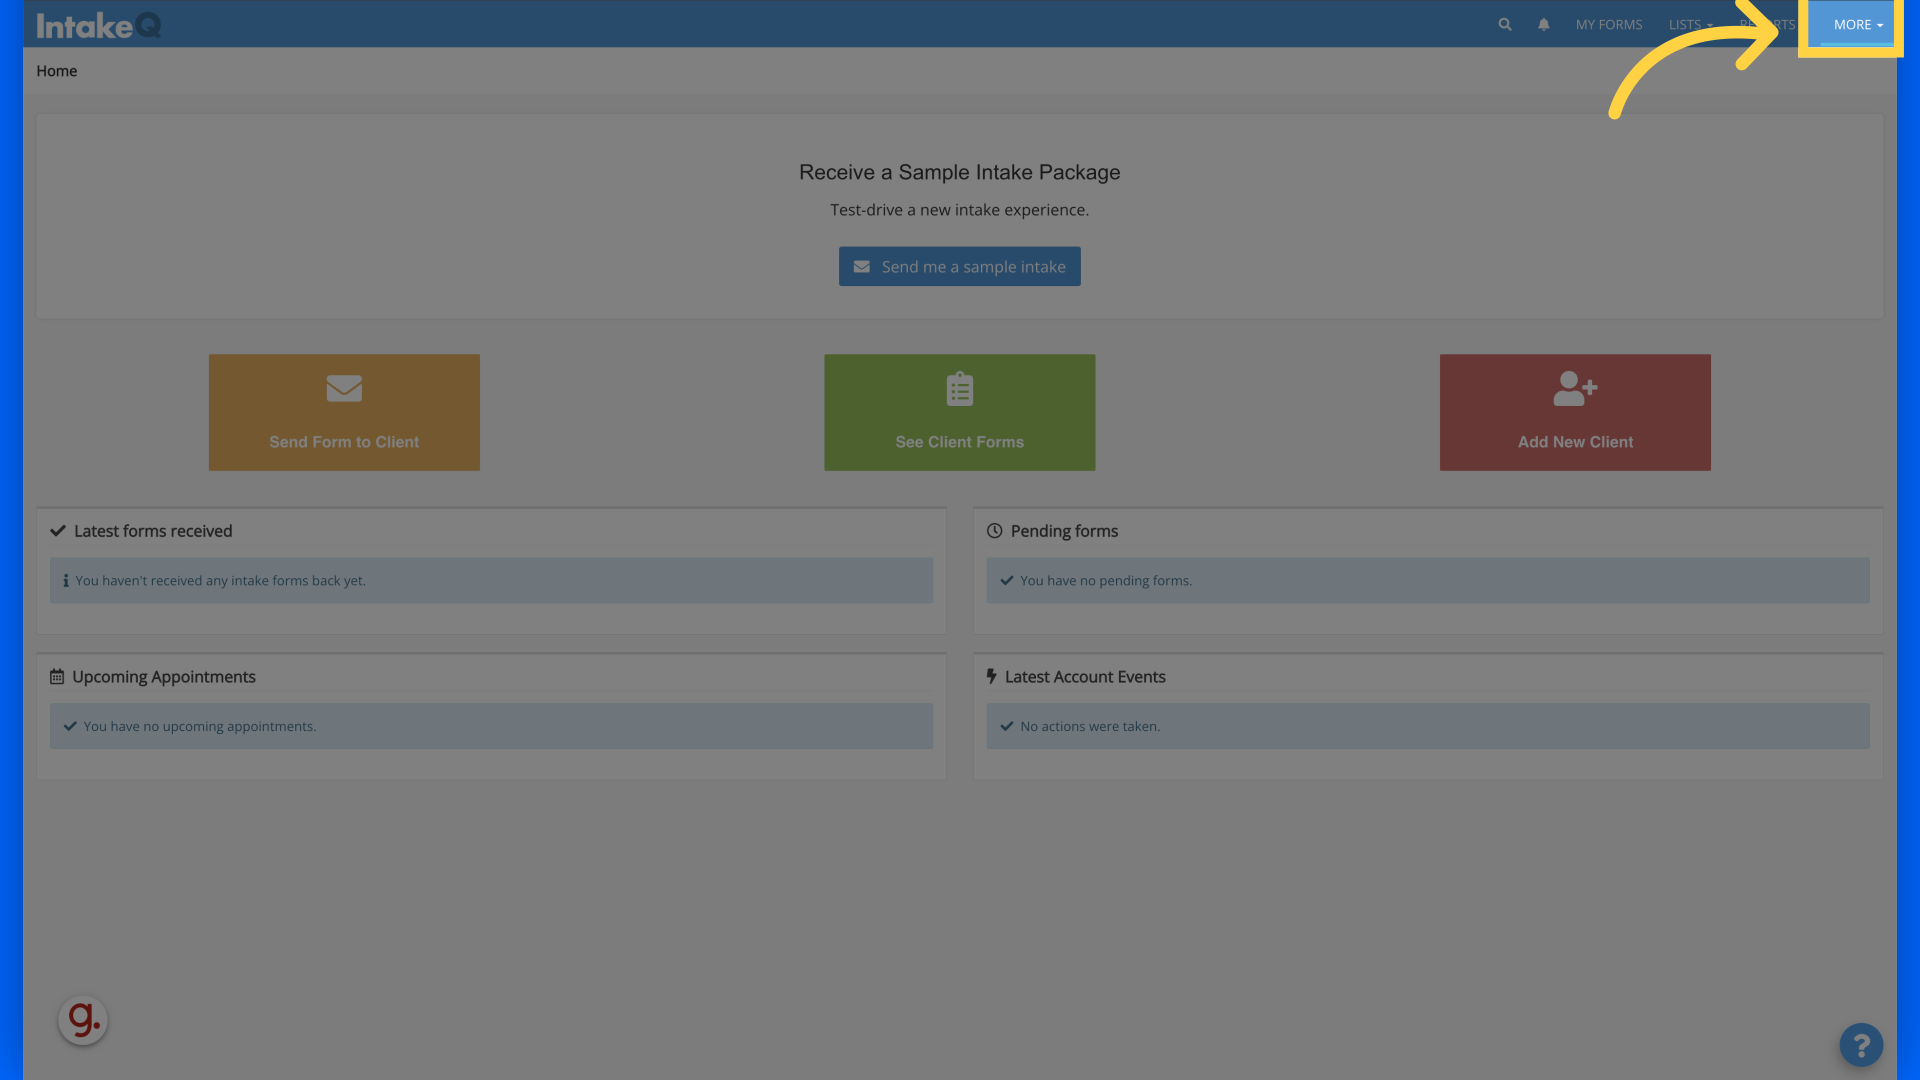1920x1080 pixels.
Task: Click the lightning icon beside Latest Account Events
Action: click(991, 676)
